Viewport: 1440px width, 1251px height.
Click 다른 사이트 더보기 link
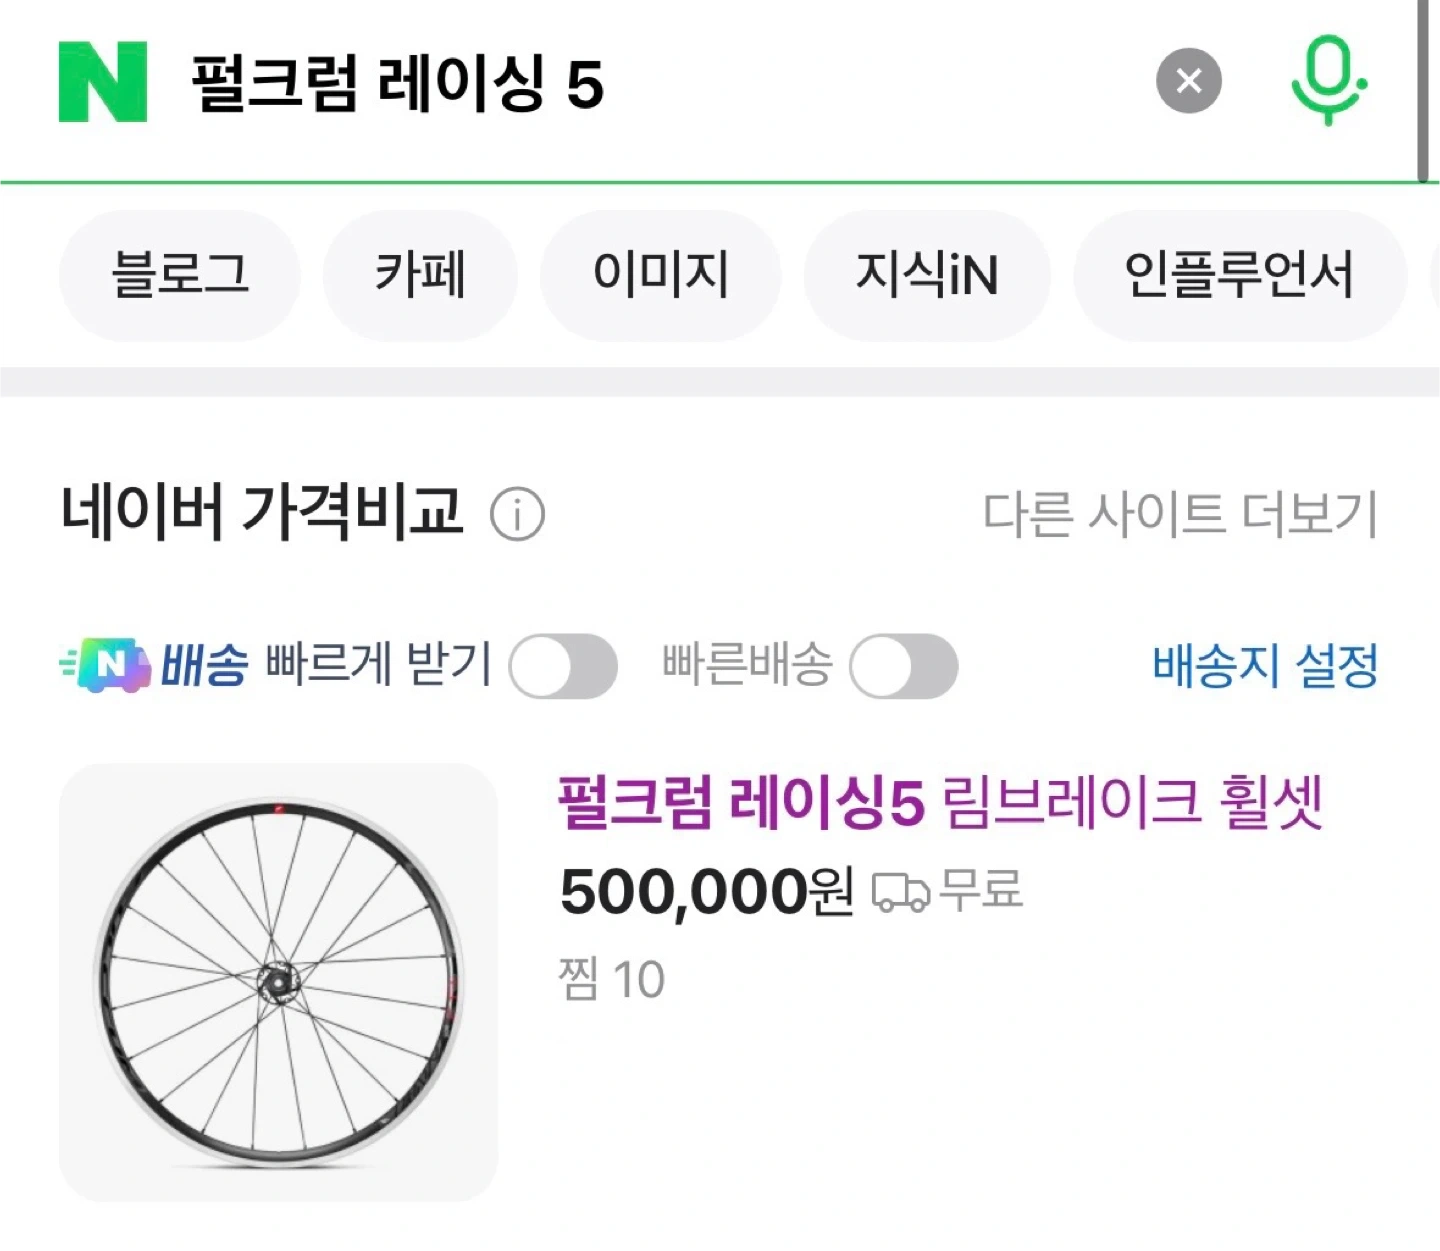tap(1180, 514)
